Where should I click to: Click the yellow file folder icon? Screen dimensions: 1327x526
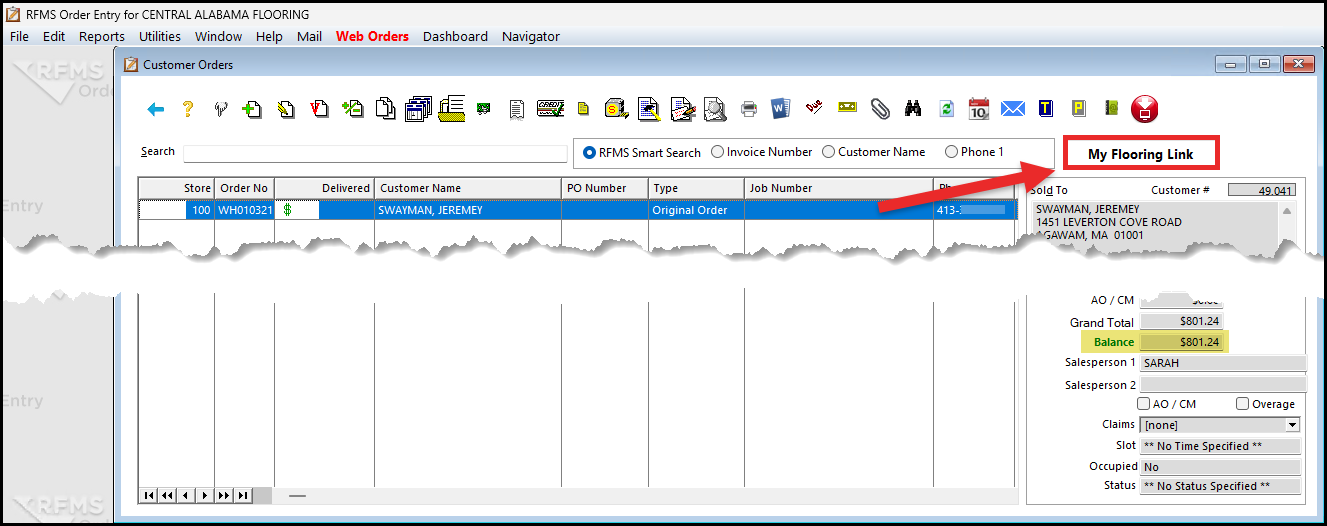click(x=452, y=108)
